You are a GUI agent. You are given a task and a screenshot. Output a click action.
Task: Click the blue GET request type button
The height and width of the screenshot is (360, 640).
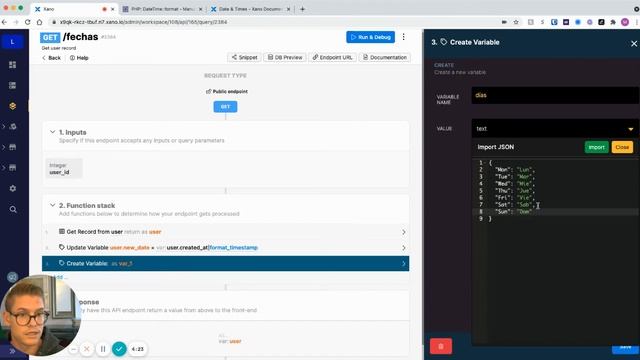225,107
